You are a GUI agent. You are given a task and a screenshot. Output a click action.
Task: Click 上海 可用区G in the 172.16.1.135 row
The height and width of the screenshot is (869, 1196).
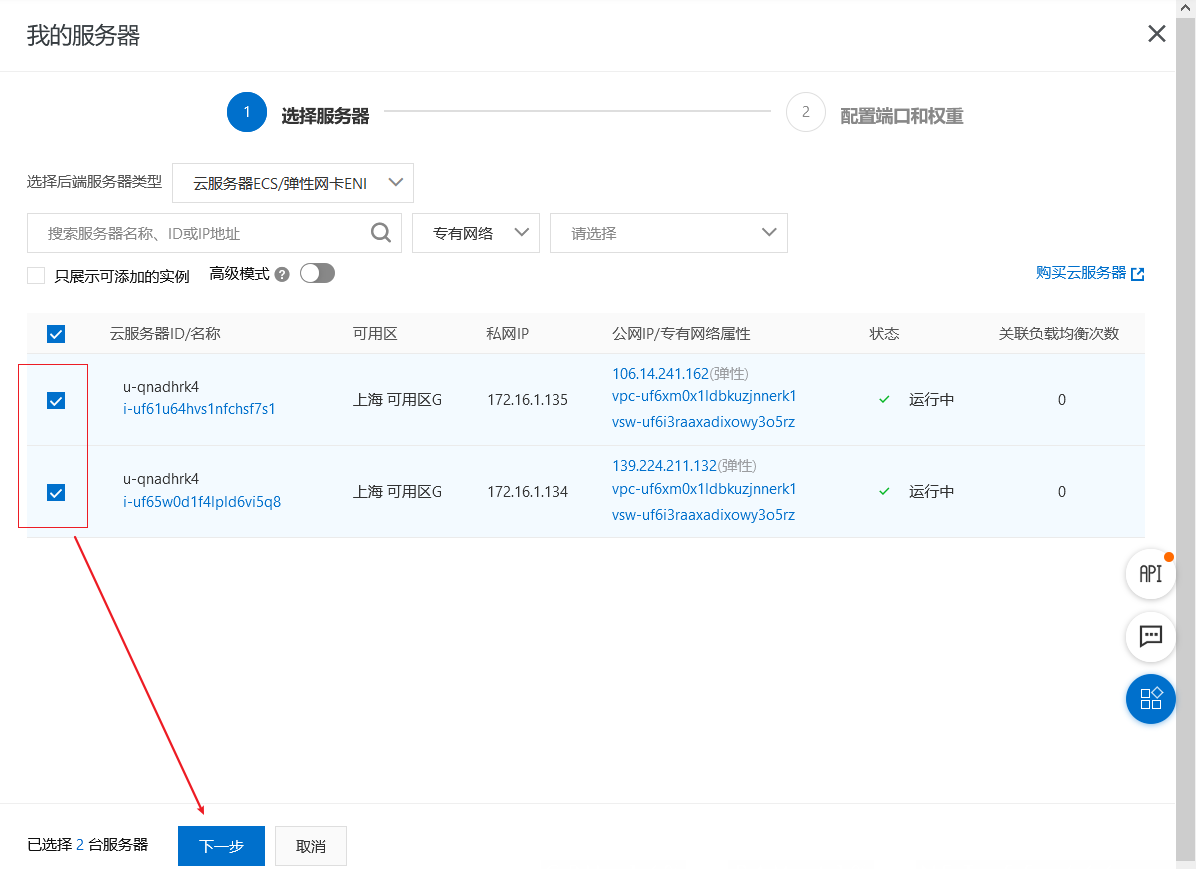click(x=397, y=400)
